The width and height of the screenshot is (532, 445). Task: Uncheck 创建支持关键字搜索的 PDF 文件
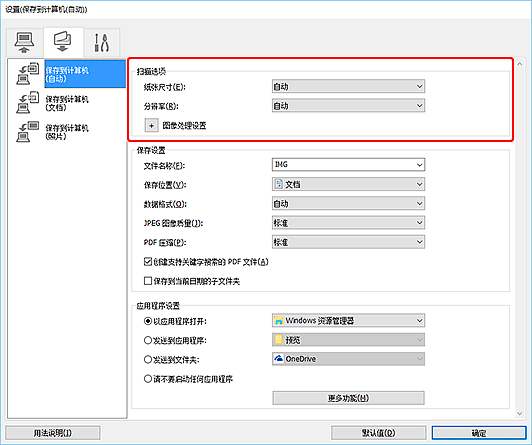148,262
